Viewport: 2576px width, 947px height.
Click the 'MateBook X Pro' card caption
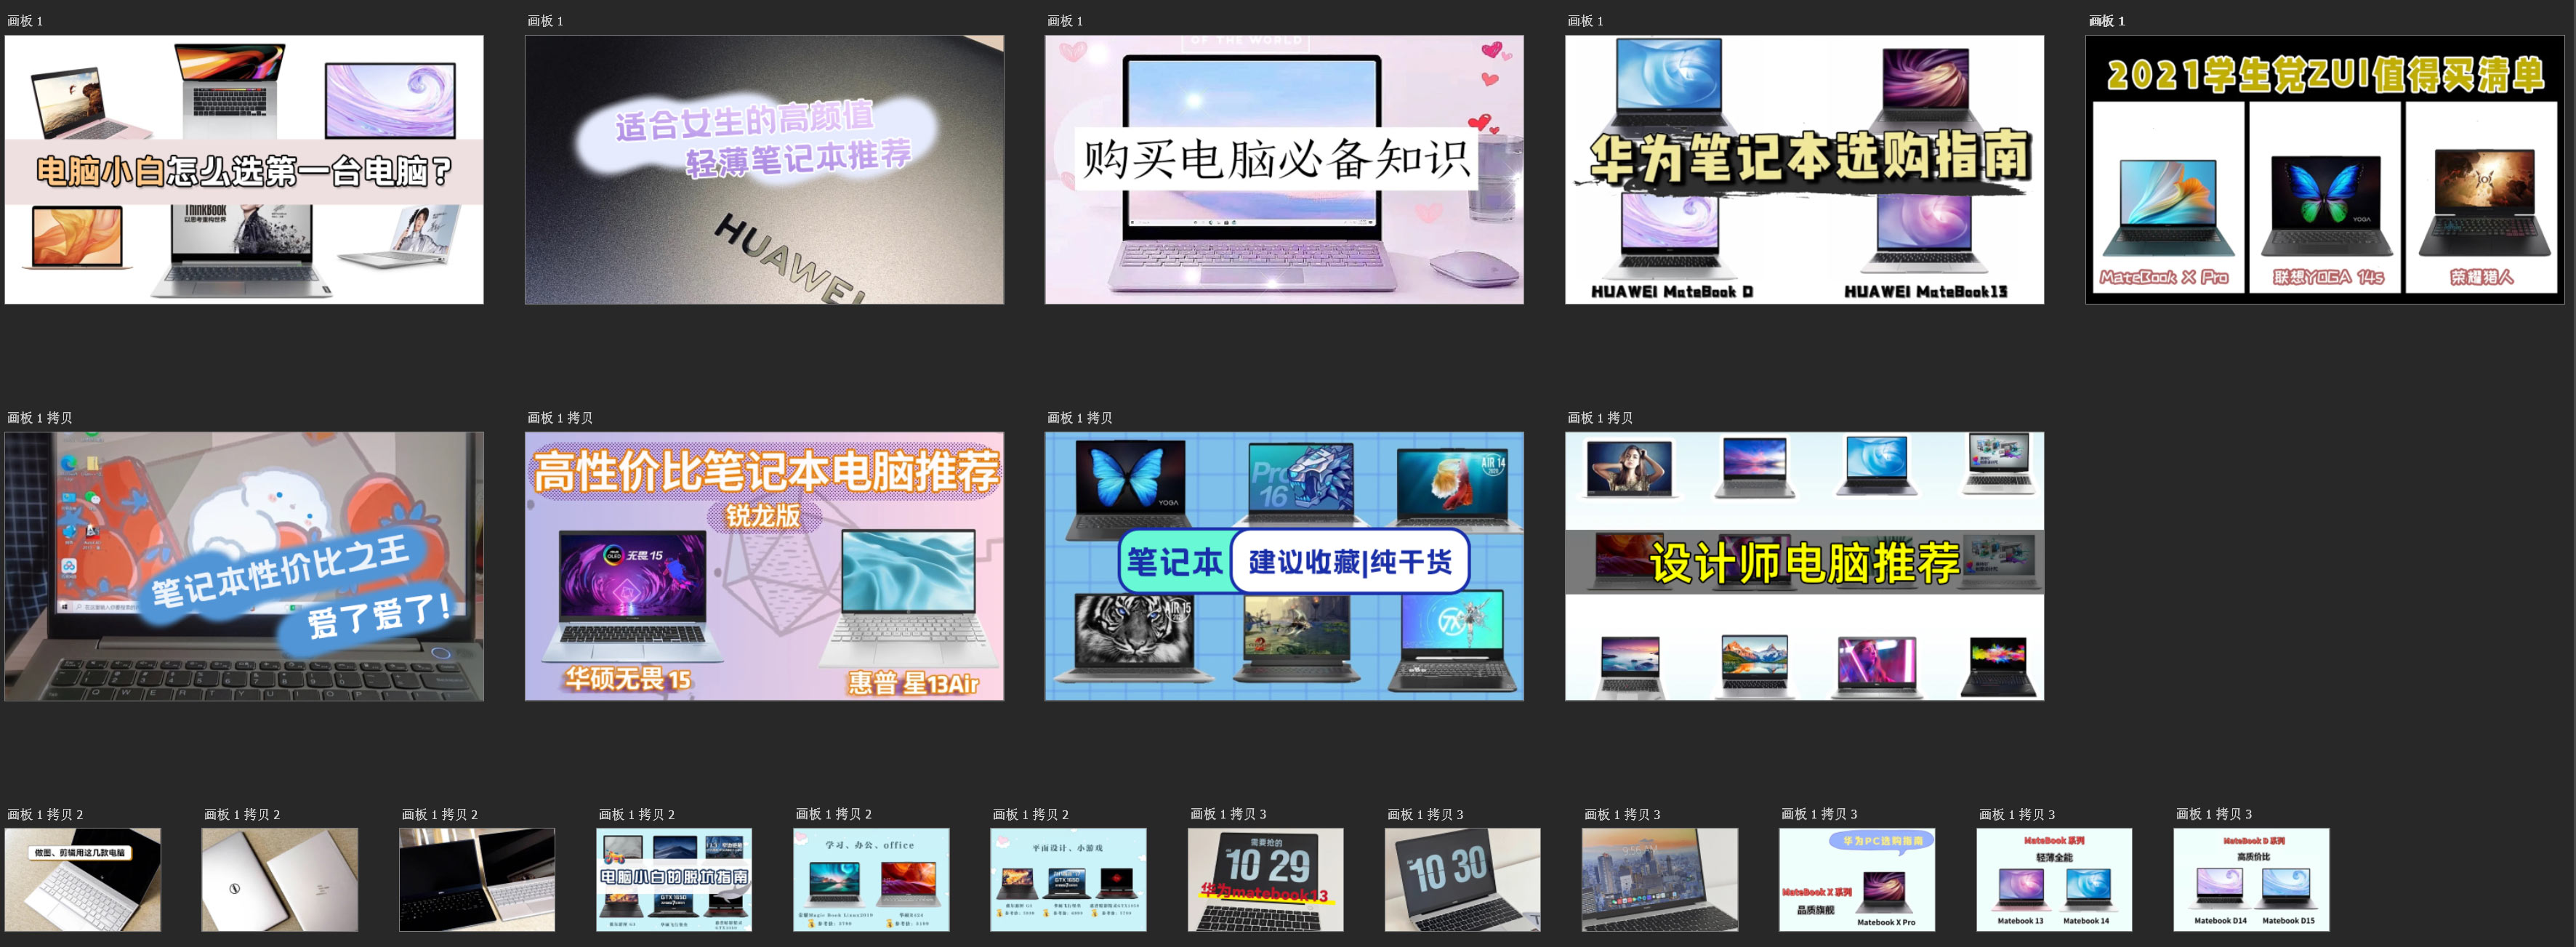[x=2164, y=277]
